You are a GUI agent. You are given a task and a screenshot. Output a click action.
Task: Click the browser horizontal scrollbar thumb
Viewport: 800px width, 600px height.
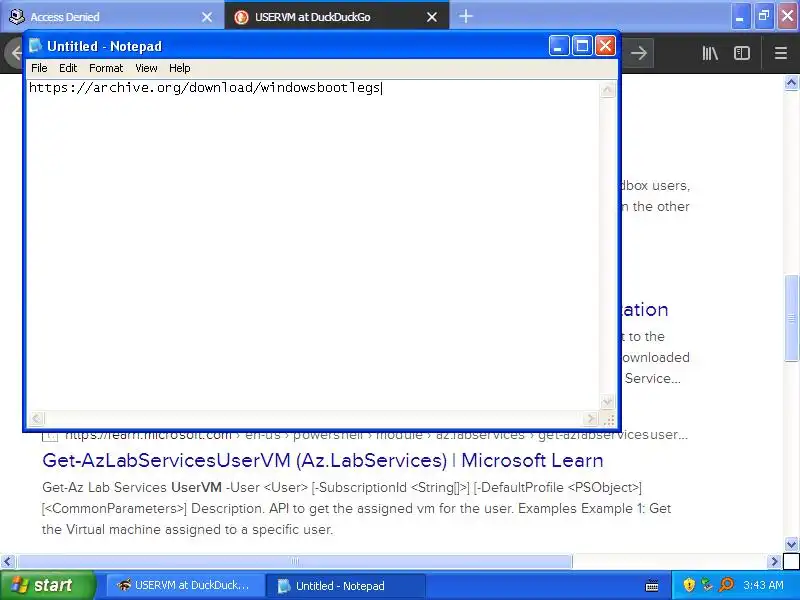(295, 562)
